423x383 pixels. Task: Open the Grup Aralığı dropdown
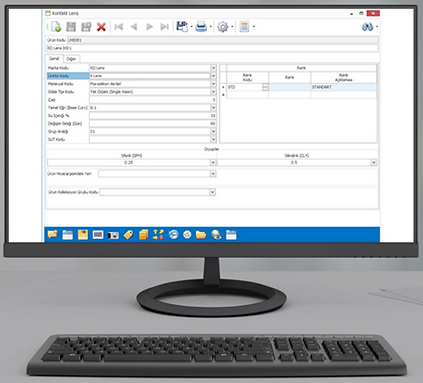point(213,132)
